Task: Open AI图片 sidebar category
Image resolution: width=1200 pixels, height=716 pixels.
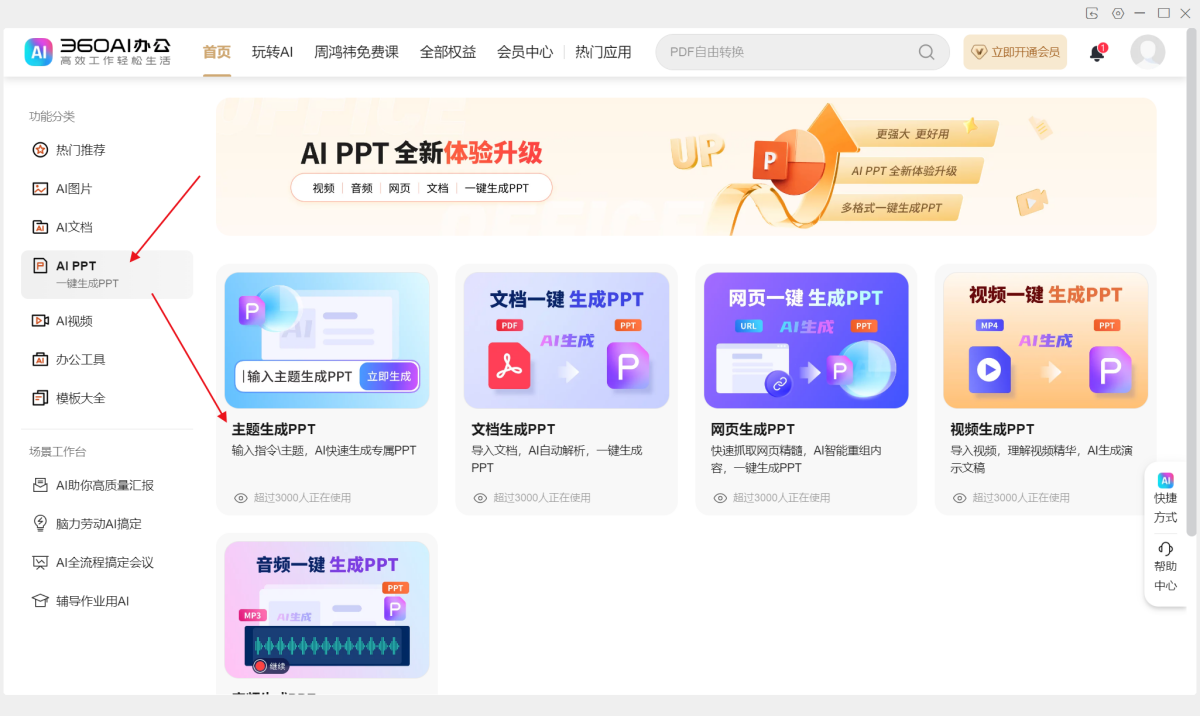Action: 73,188
